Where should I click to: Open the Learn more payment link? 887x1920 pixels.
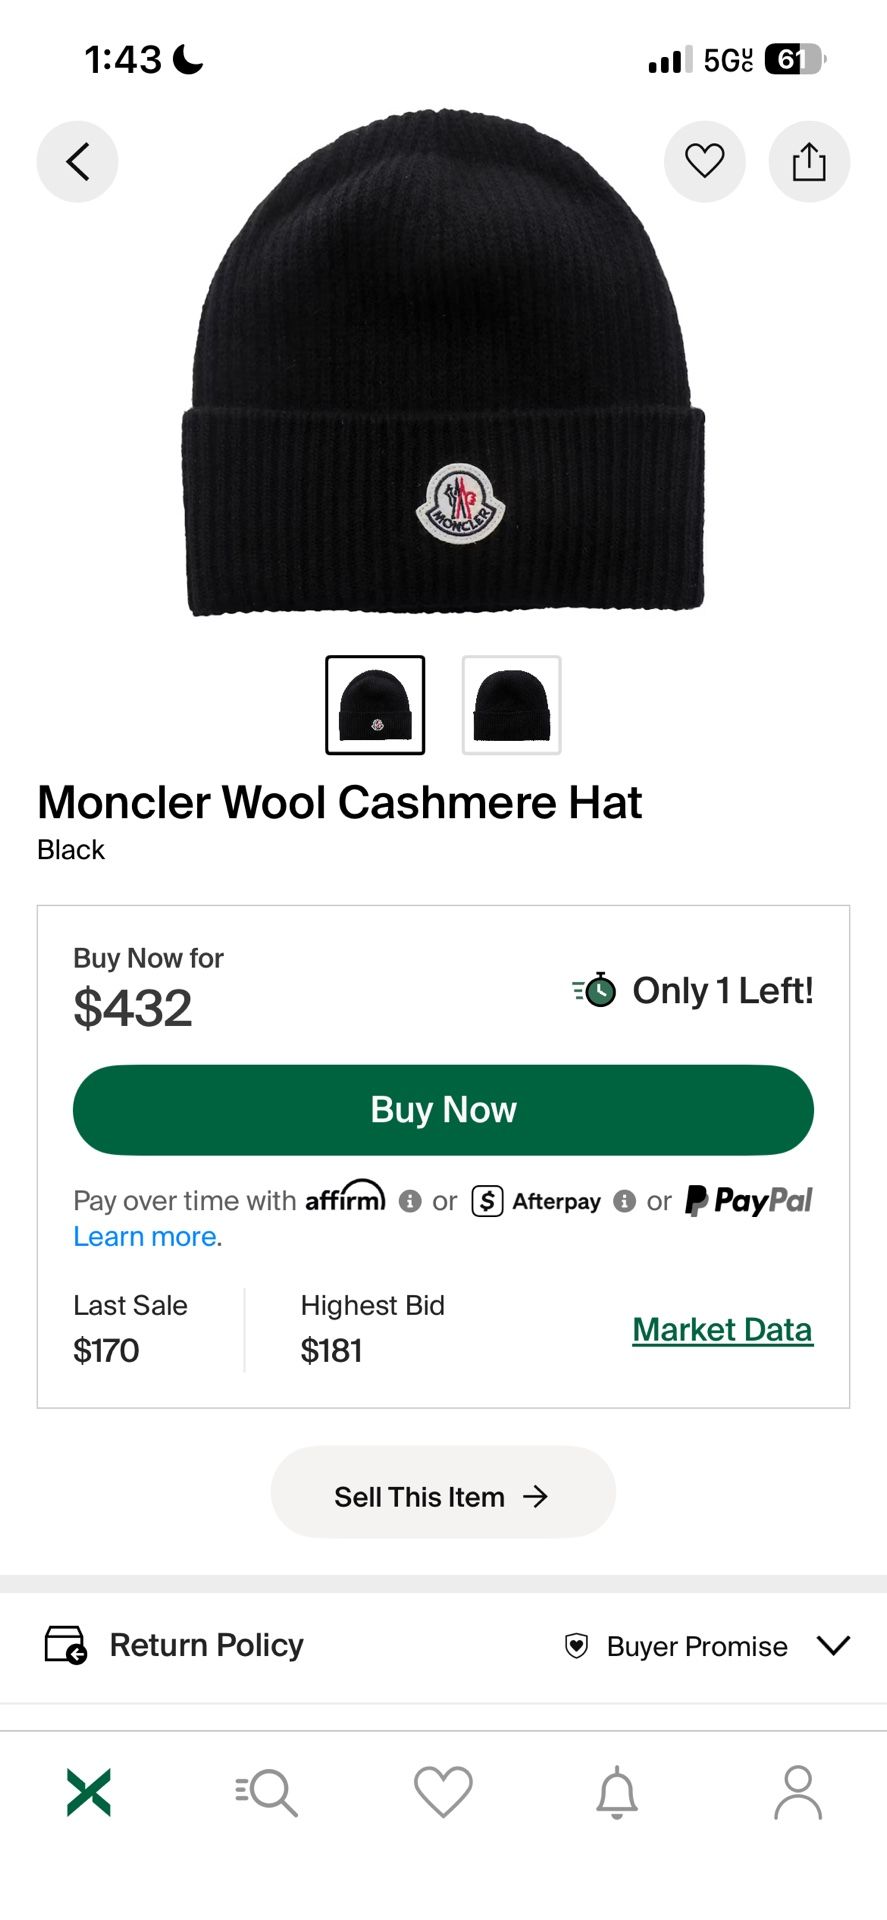click(x=144, y=1236)
